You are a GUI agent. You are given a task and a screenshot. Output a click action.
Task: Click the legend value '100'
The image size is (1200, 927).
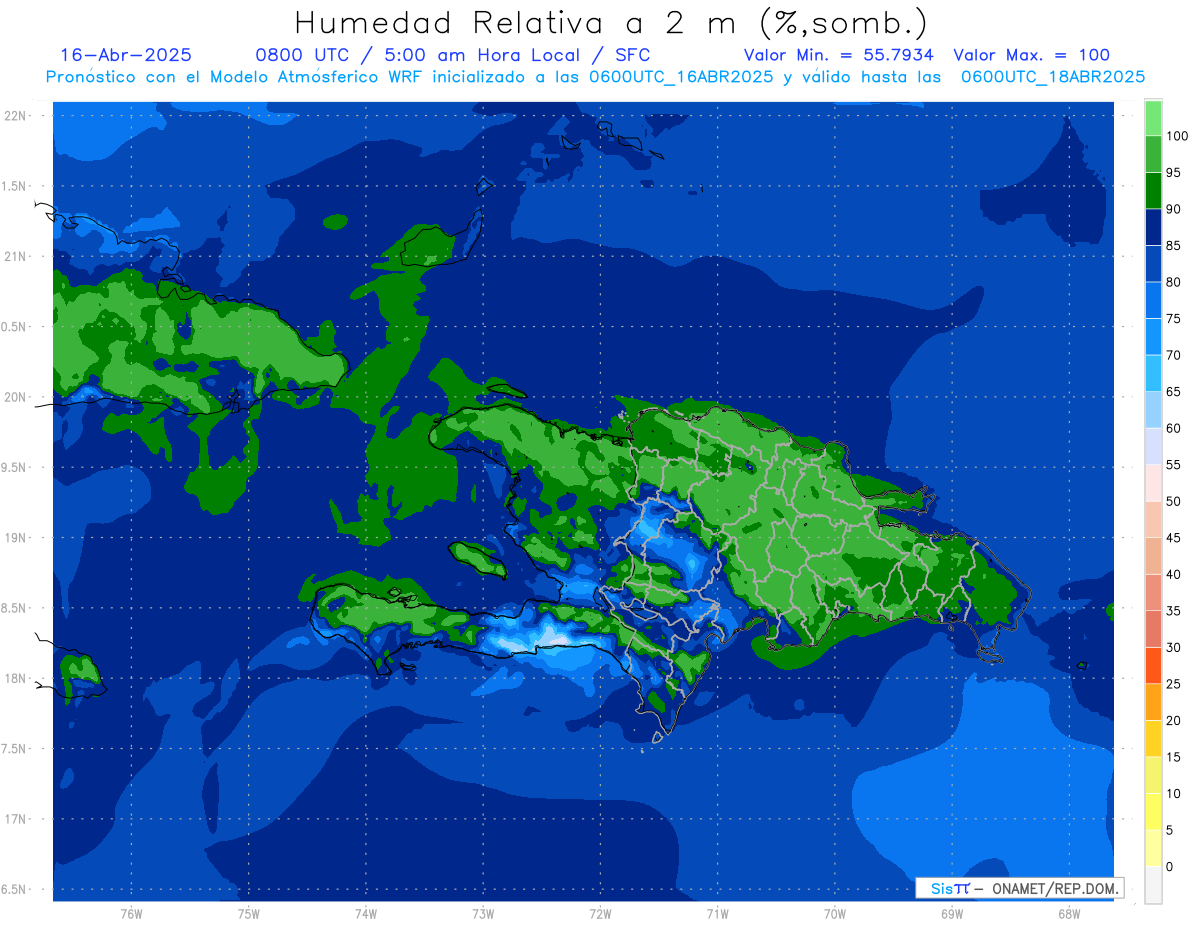point(1176,137)
